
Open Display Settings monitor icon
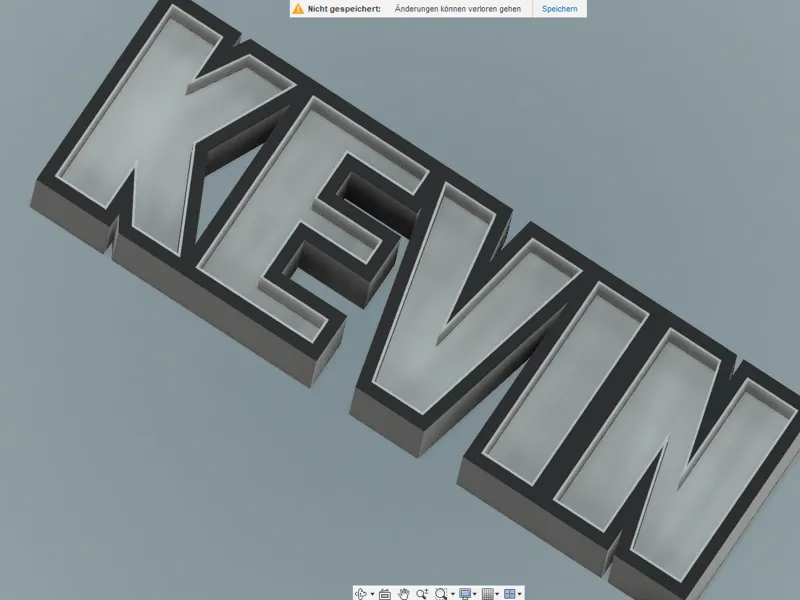coord(465,594)
